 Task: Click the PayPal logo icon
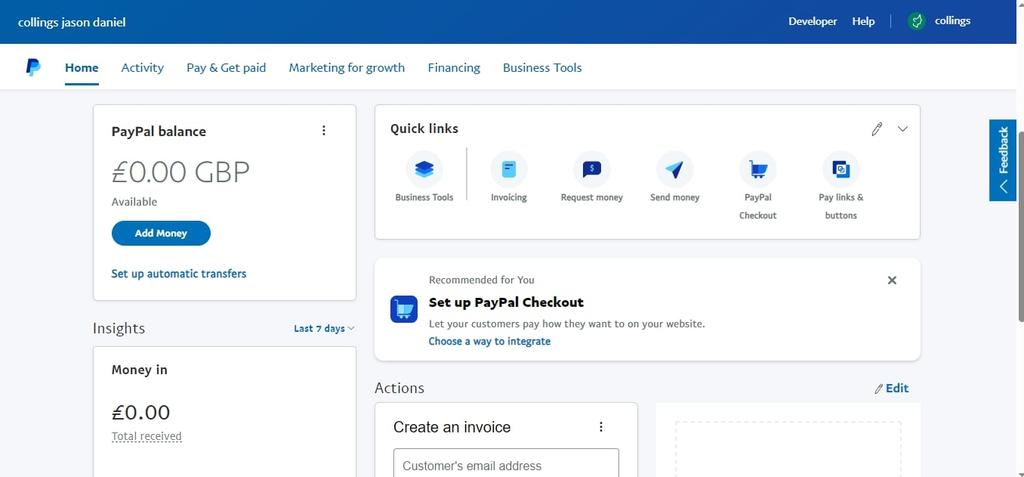pyautogui.click(x=33, y=67)
